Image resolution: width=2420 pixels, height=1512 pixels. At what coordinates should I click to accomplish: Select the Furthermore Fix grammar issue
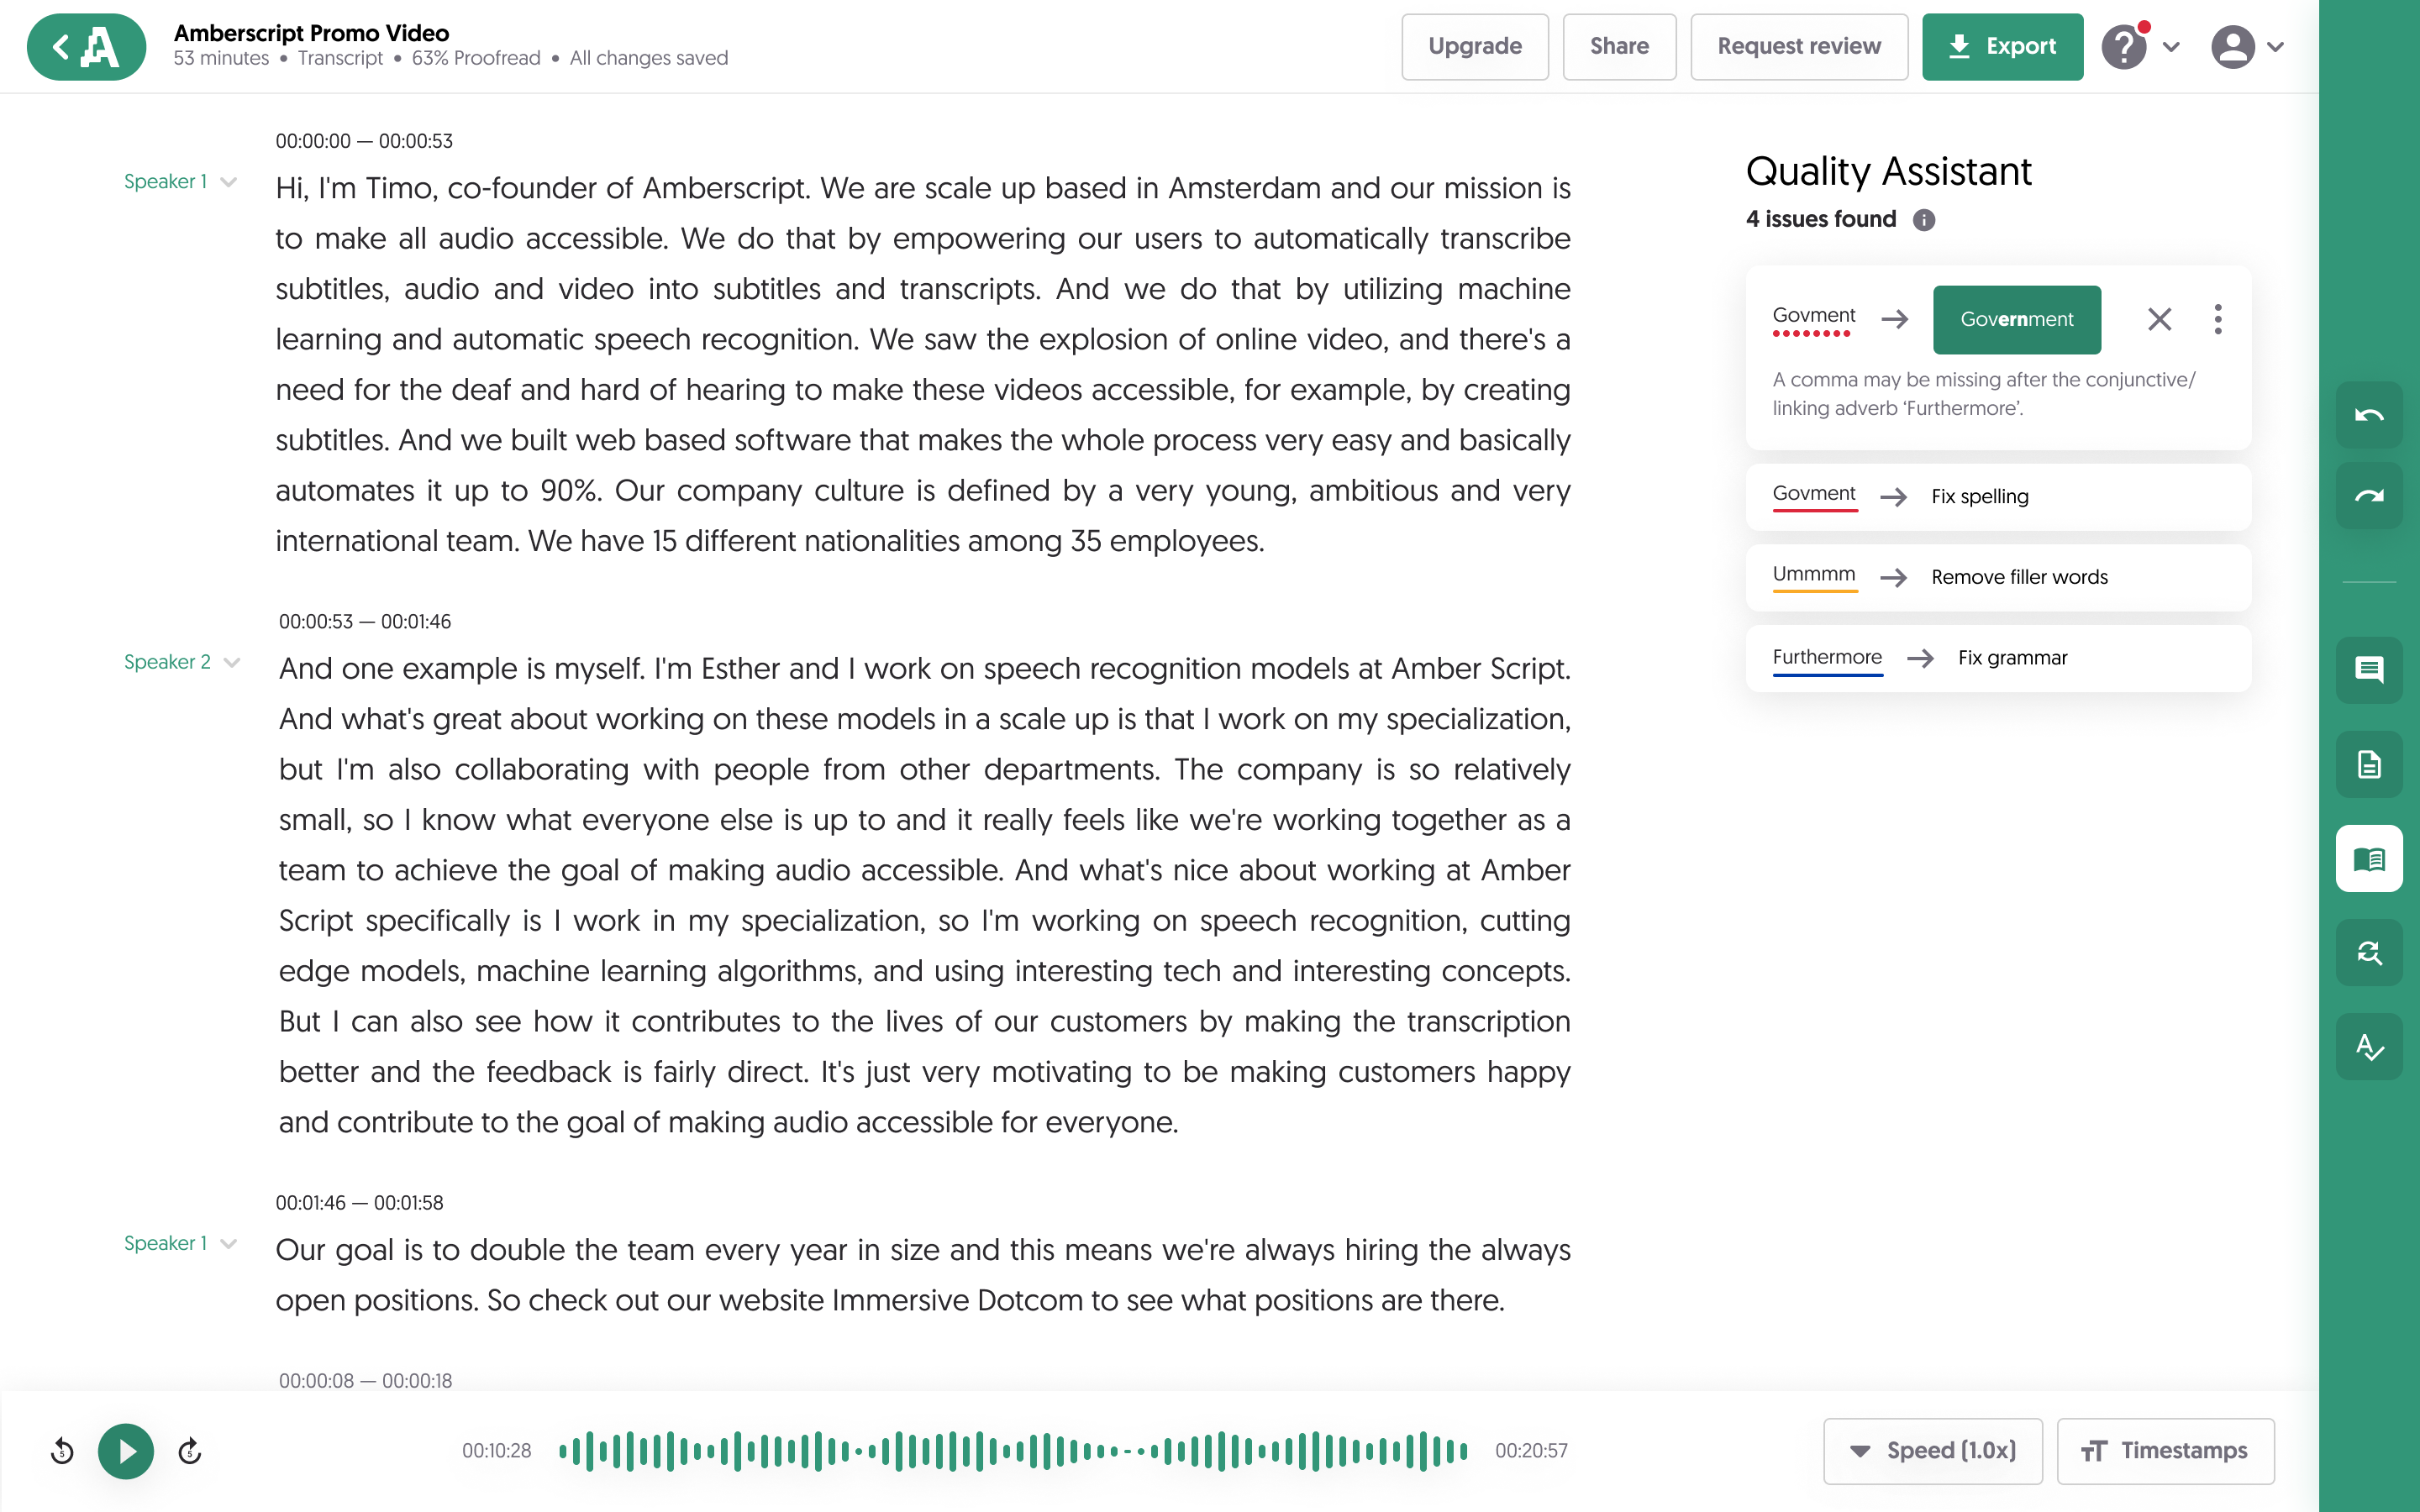(x=1998, y=658)
